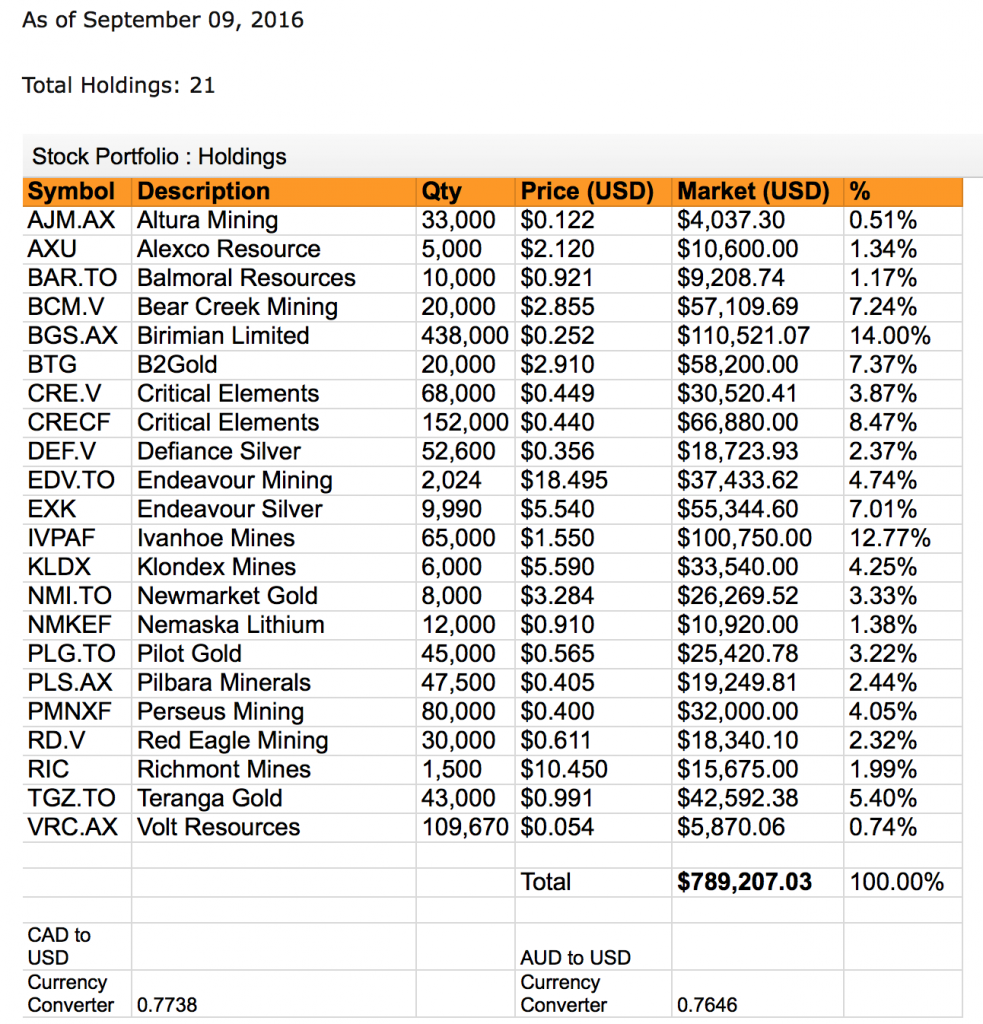Select the AUD to USD rate 0.7646

click(705, 1005)
